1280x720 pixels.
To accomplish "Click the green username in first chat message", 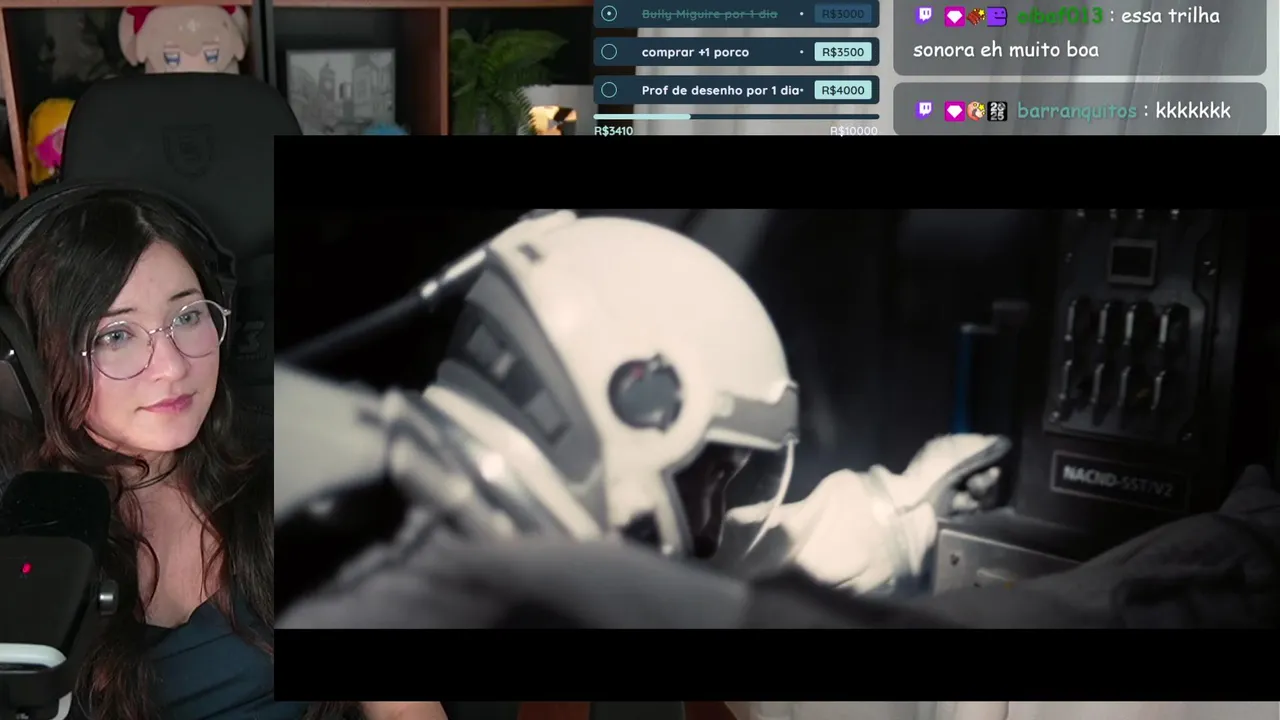I will (x=1060, y=16).
